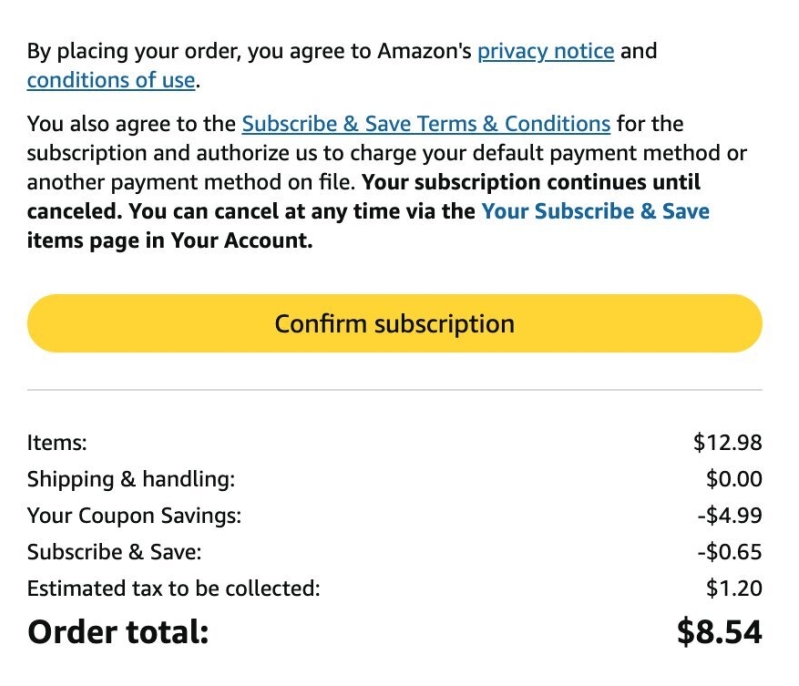
Task: Click the Subscribe & Save summary label
Action: [114, 552]
